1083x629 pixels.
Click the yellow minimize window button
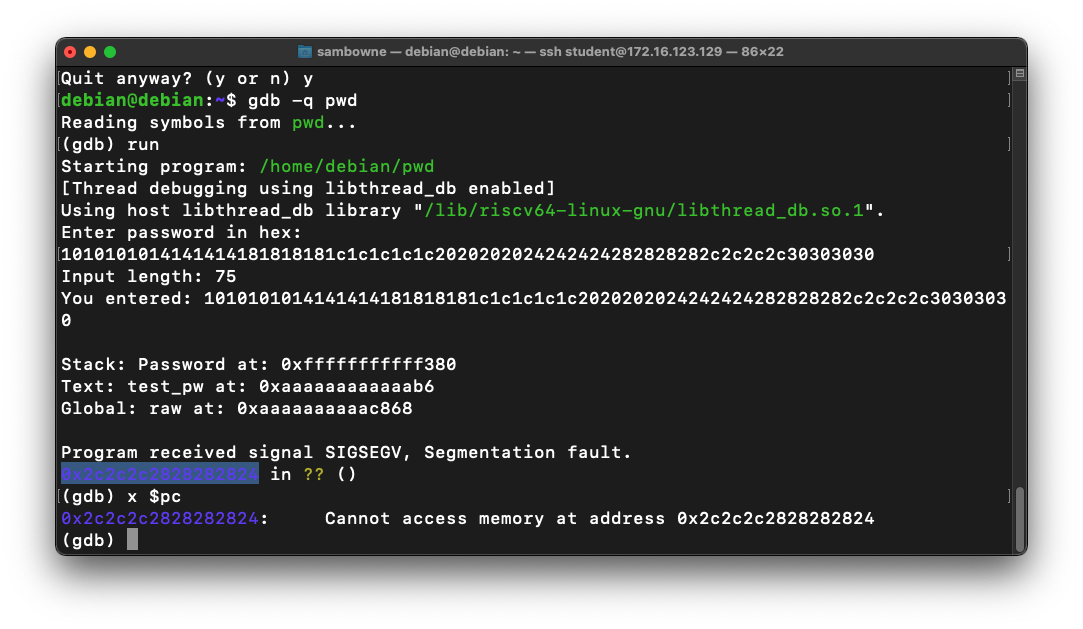[90, 52]
